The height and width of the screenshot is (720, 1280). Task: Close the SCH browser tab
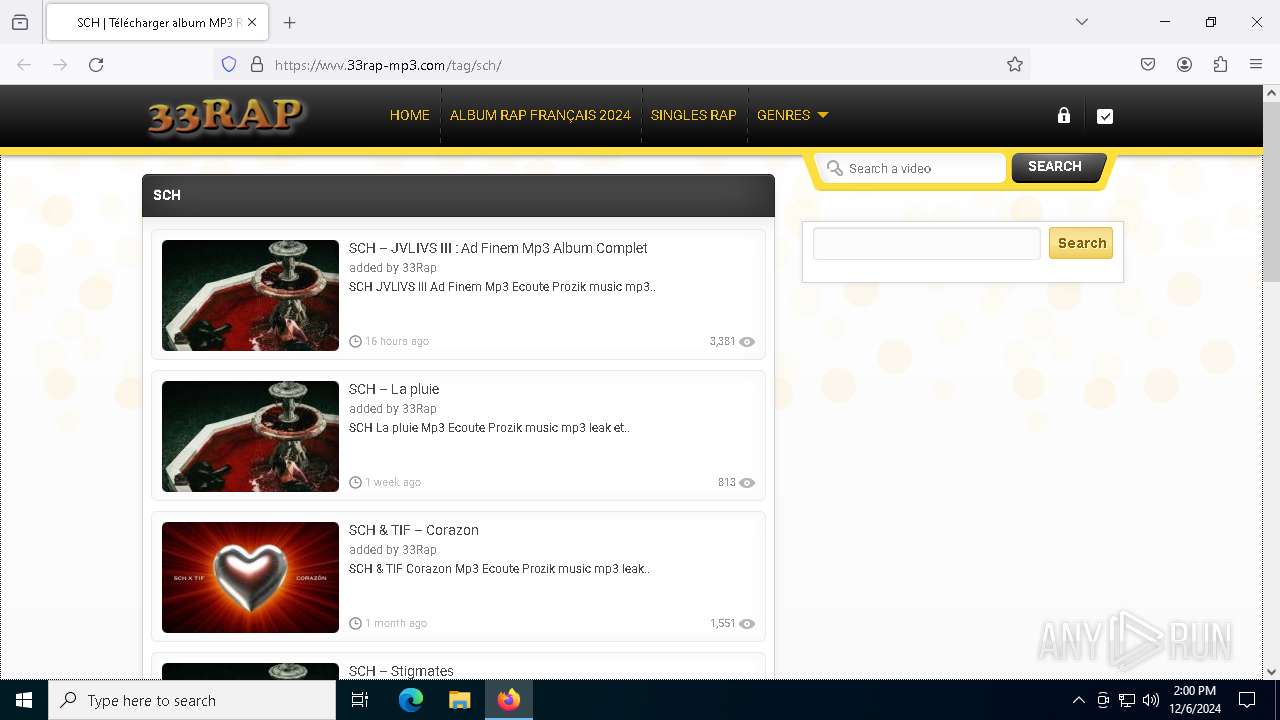[252, 22]
